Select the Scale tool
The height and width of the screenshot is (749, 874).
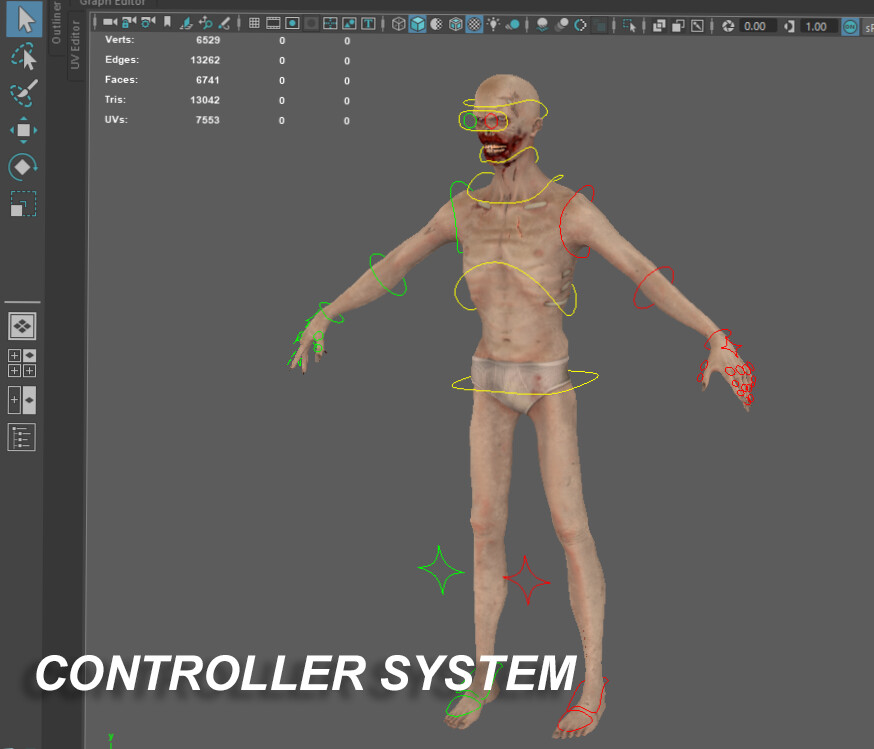point(23,203)
